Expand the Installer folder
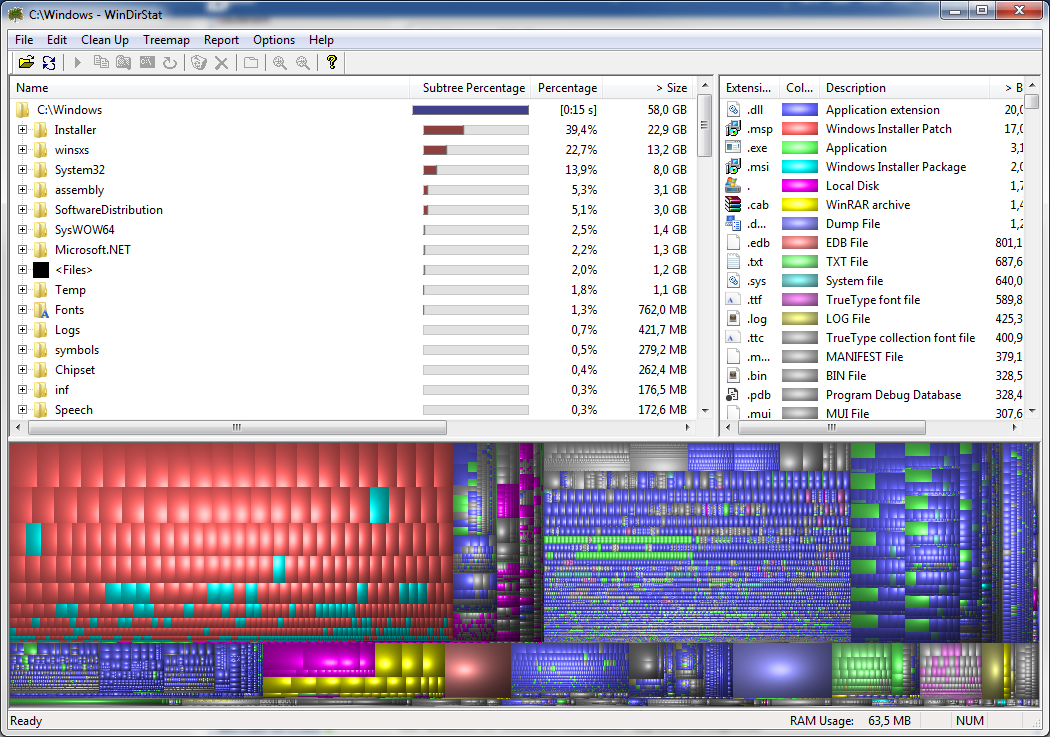This screenshot has height=737, width=1050. [x=23, y=129]
